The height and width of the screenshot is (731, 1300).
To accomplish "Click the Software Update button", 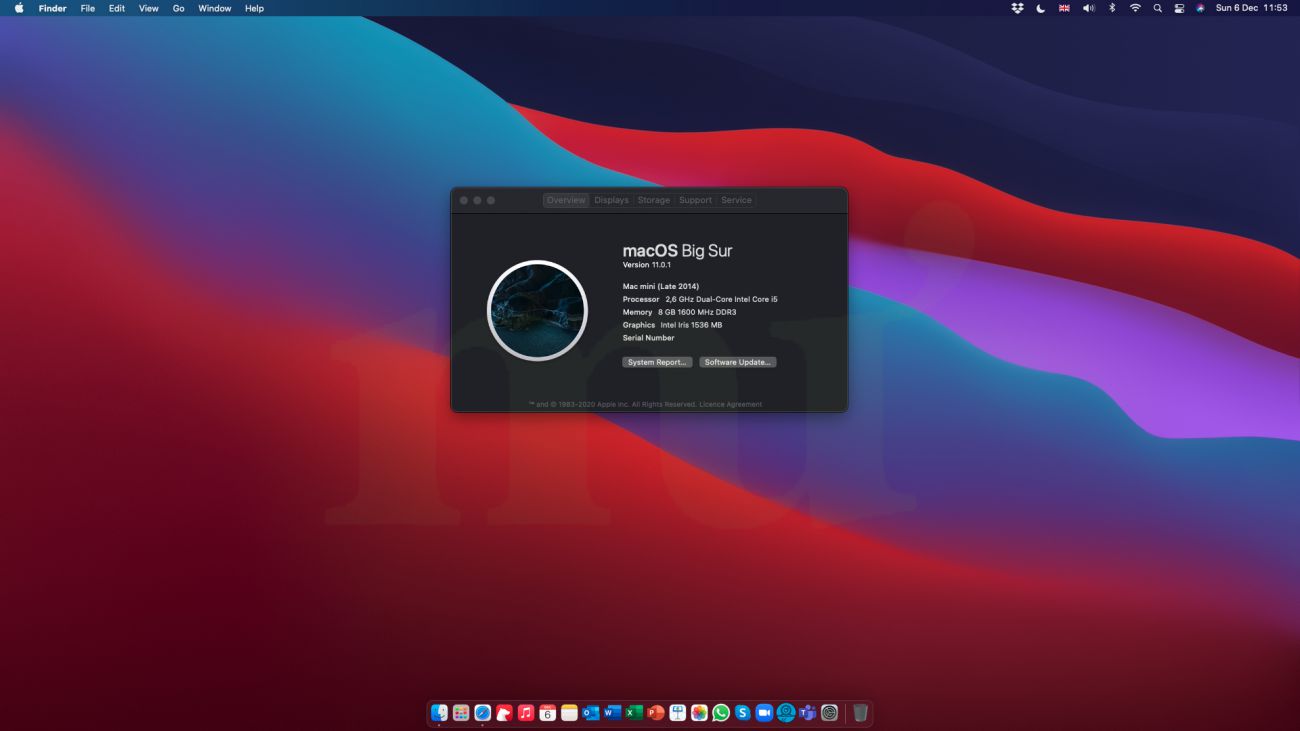I will [738, 362].
